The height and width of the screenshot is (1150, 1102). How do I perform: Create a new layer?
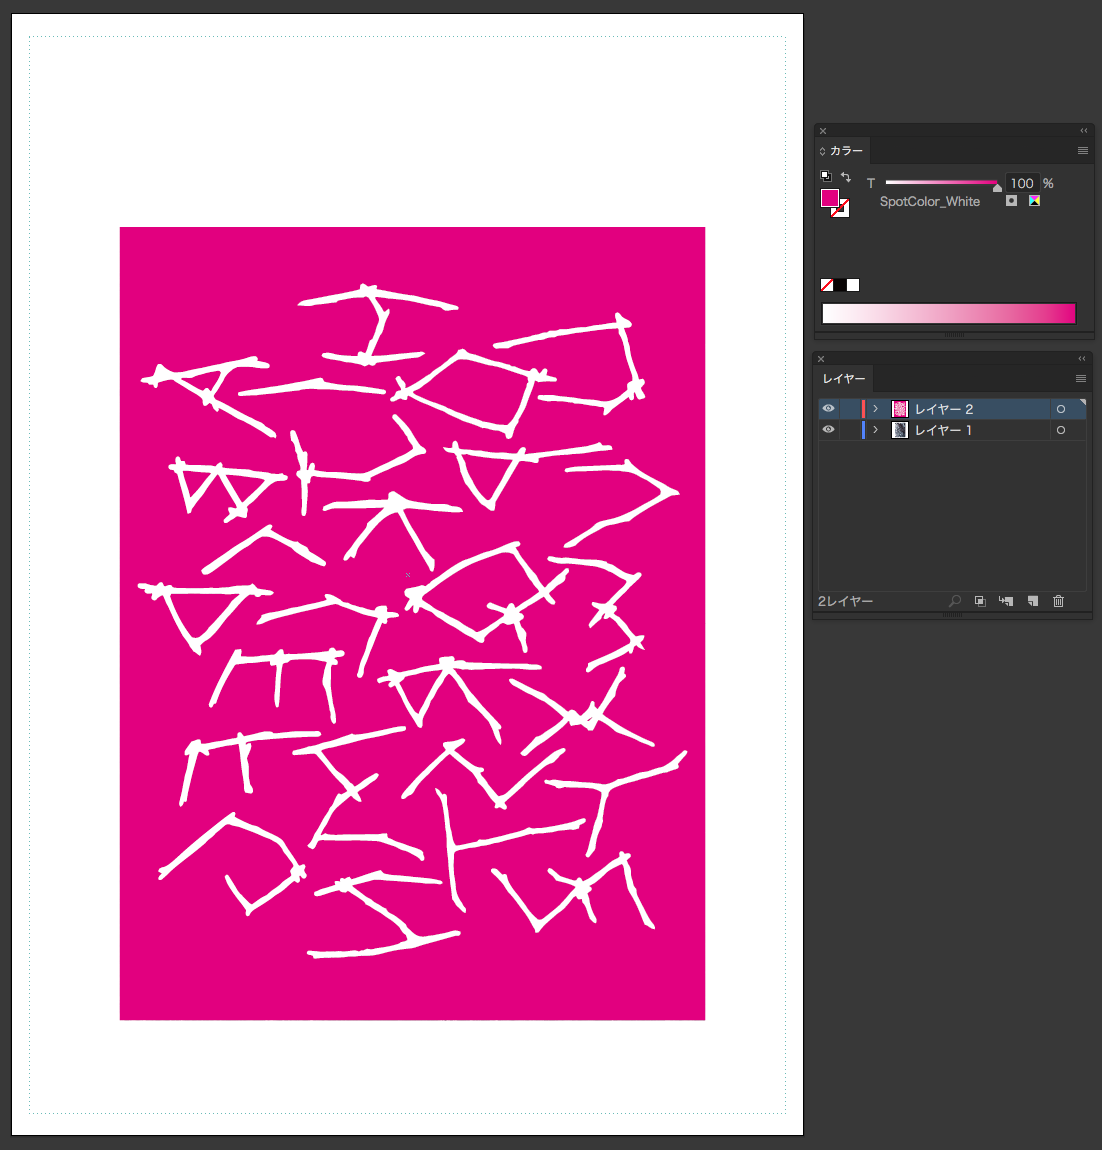(1032, 601)
